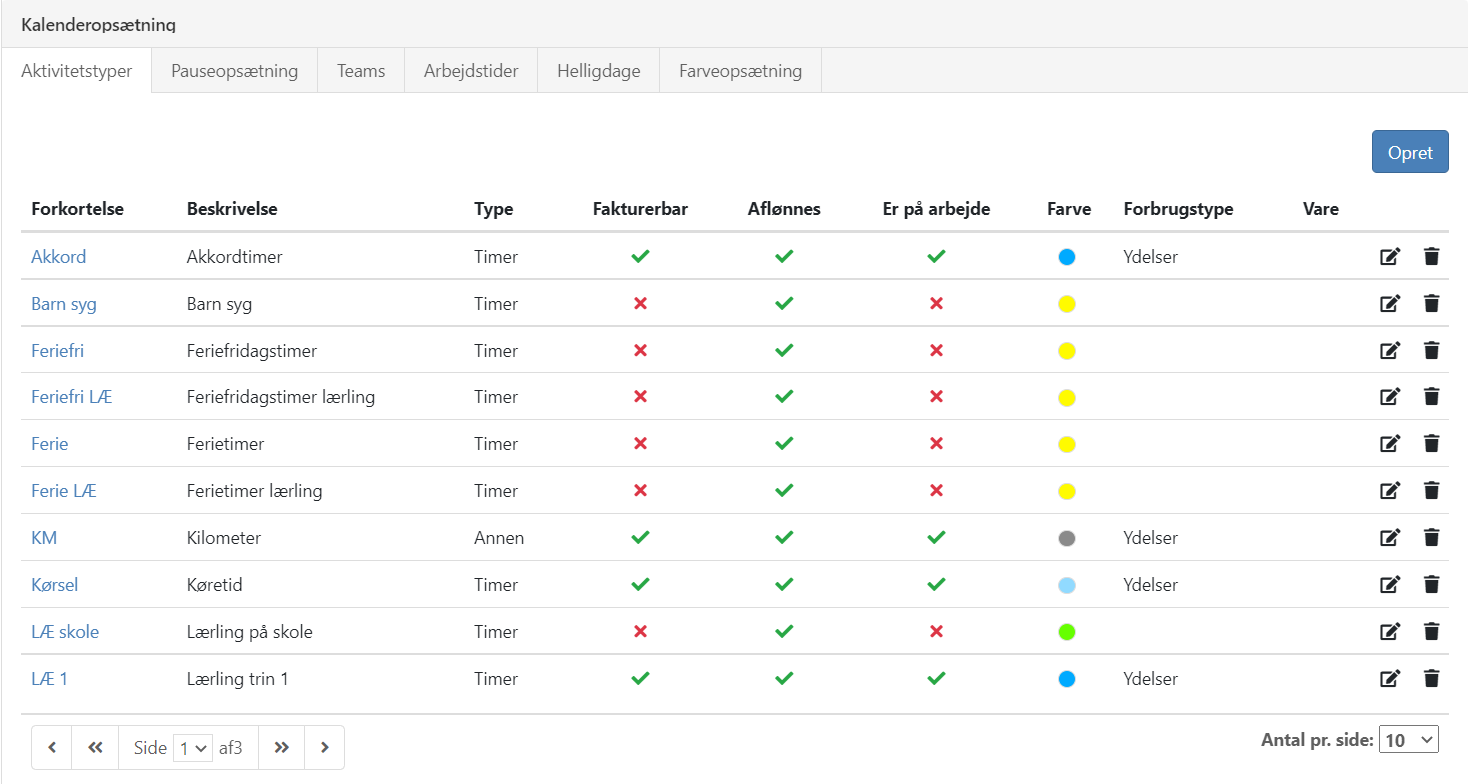This screenshot has height=784, width=1468.
Task: Edit the Akkord activity type
Action: coord(1390,257)
